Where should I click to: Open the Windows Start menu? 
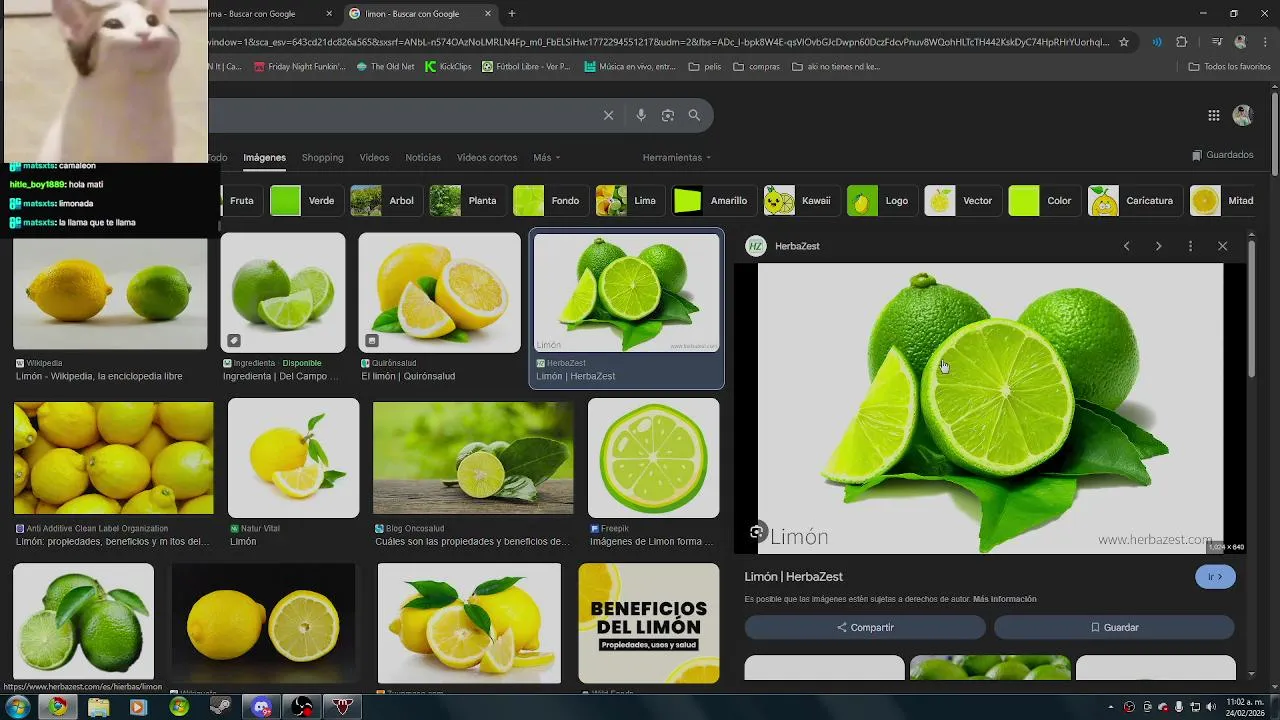click(x=17, y=707)
